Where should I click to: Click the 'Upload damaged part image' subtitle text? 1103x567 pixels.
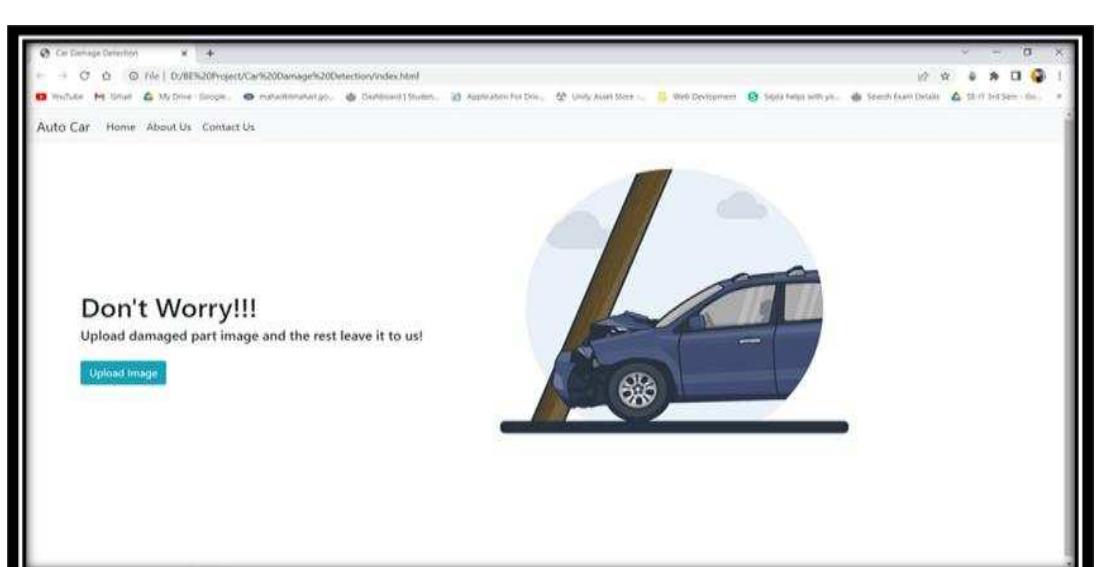click(x=252, y=336)
